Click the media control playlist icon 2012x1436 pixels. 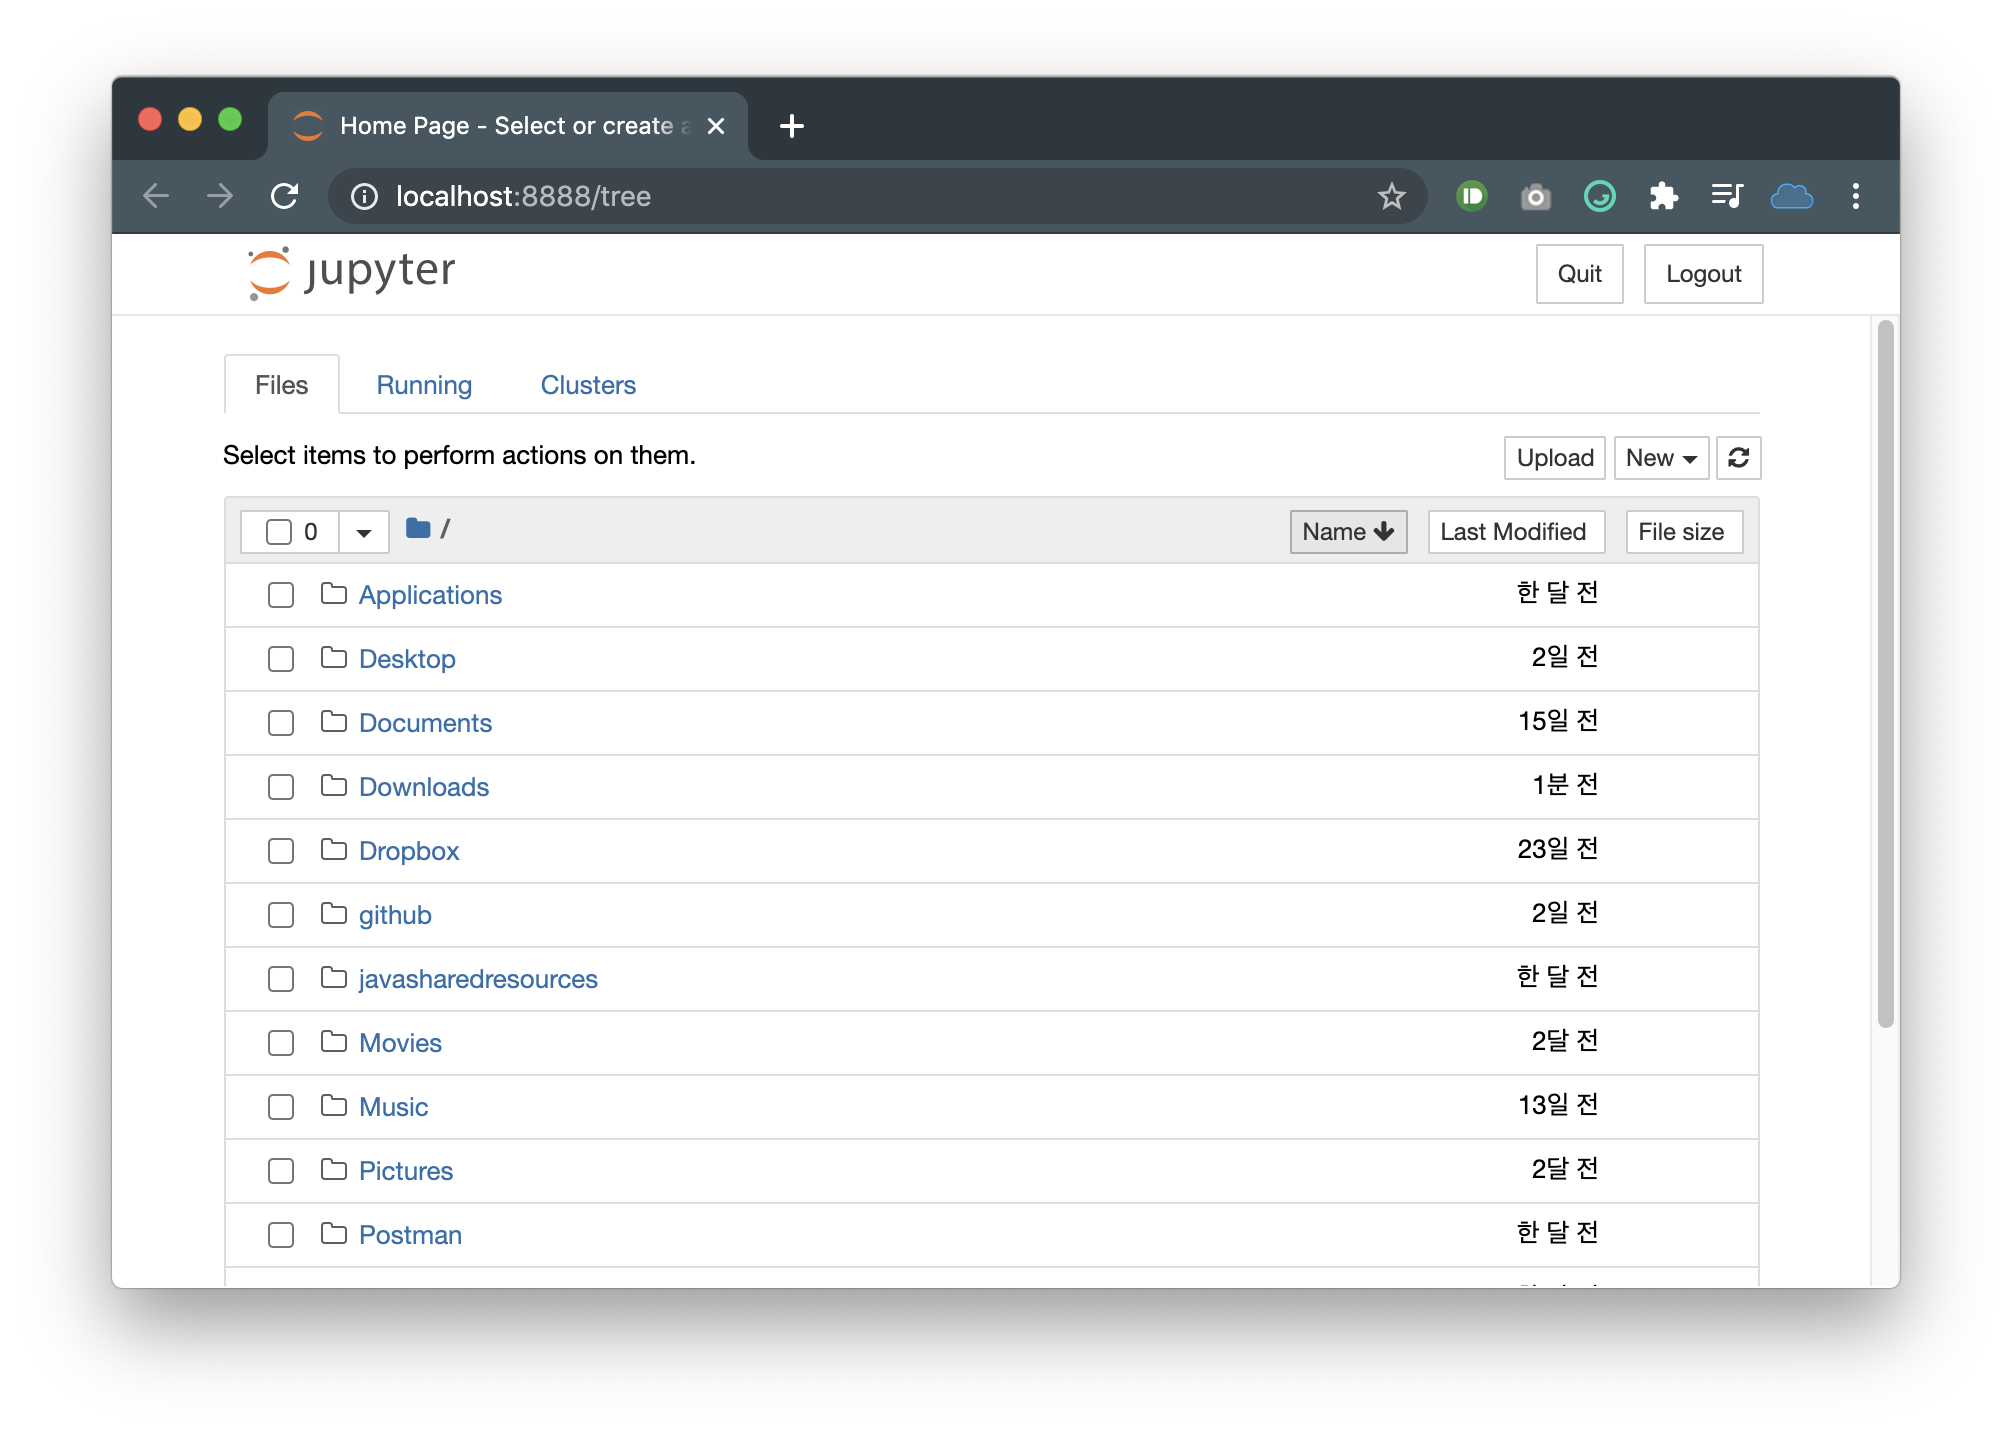1727,196
